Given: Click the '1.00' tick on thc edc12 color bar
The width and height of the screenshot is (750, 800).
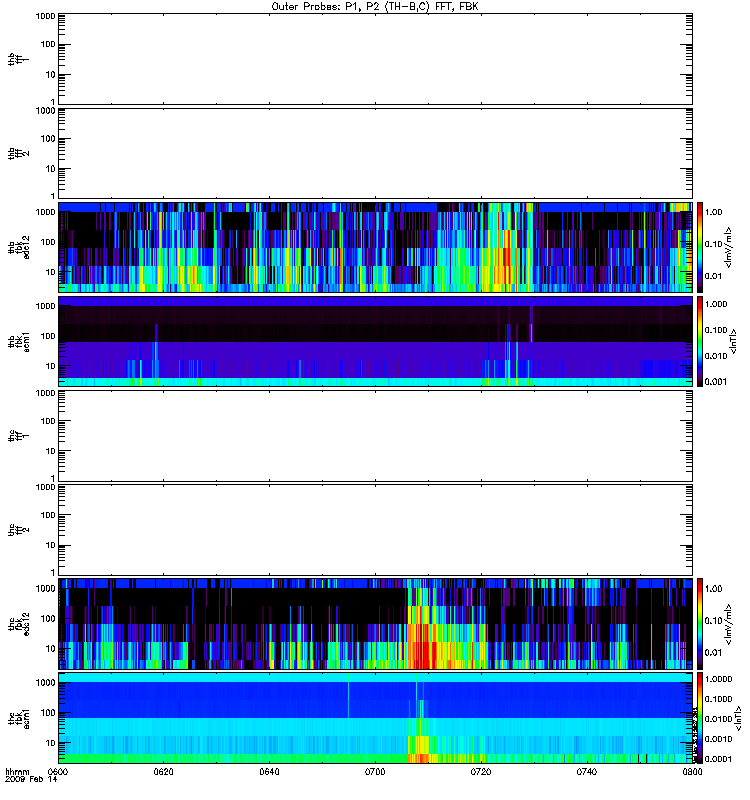Looking at the screenshot, I should [714, 589].
